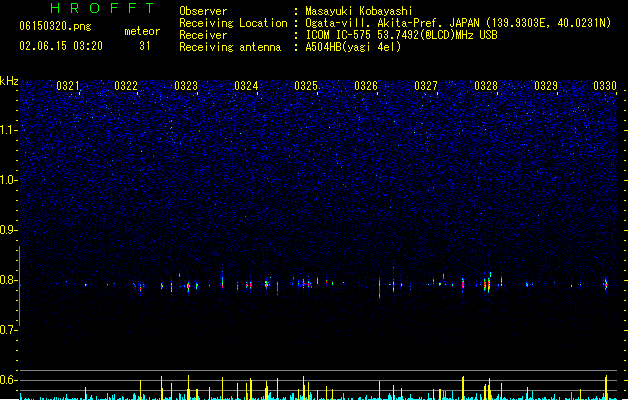Click the 0330 time marker
The image size is (629, 400).
click(605, 86)
